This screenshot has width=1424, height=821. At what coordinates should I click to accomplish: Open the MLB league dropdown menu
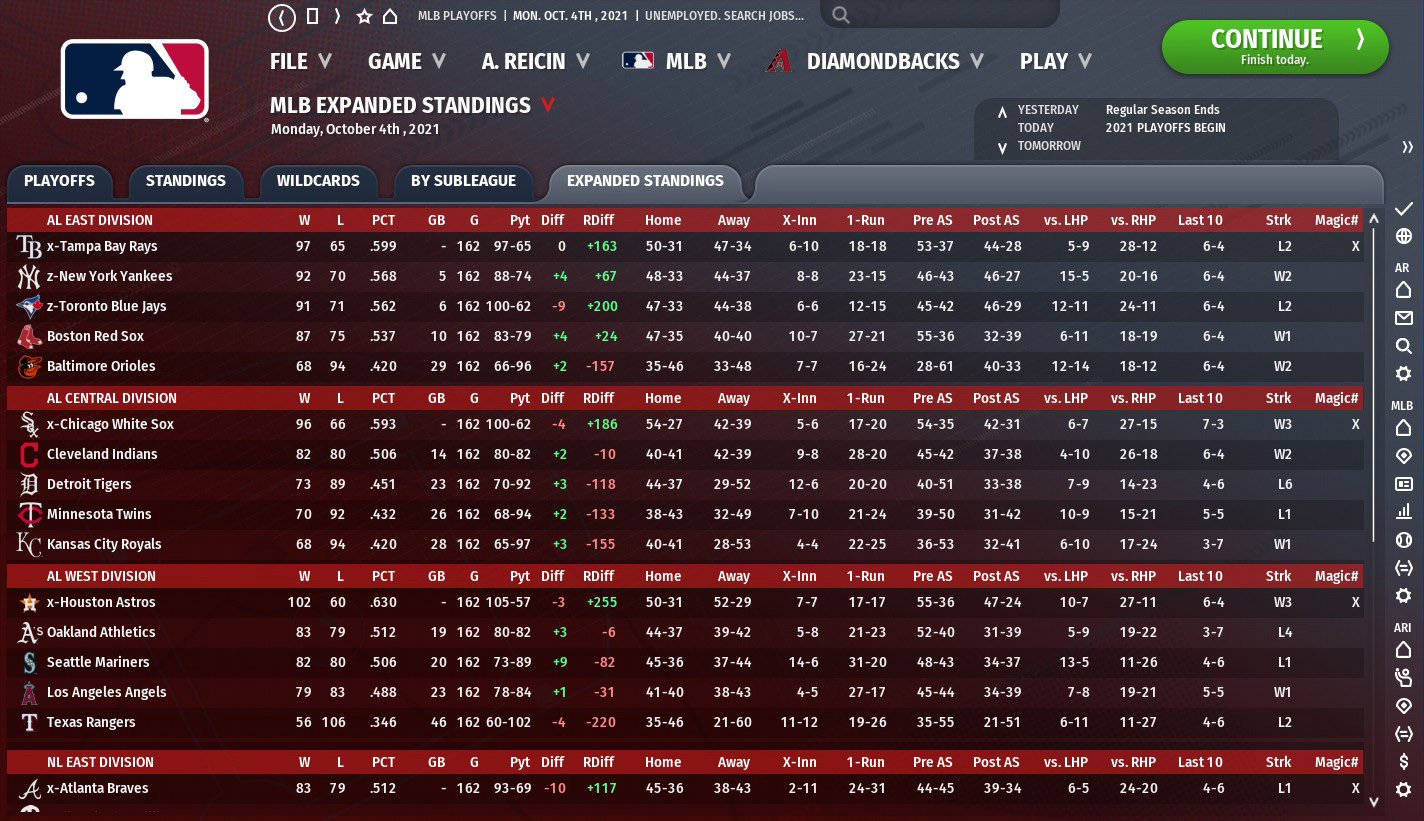[x=677, y=61]
